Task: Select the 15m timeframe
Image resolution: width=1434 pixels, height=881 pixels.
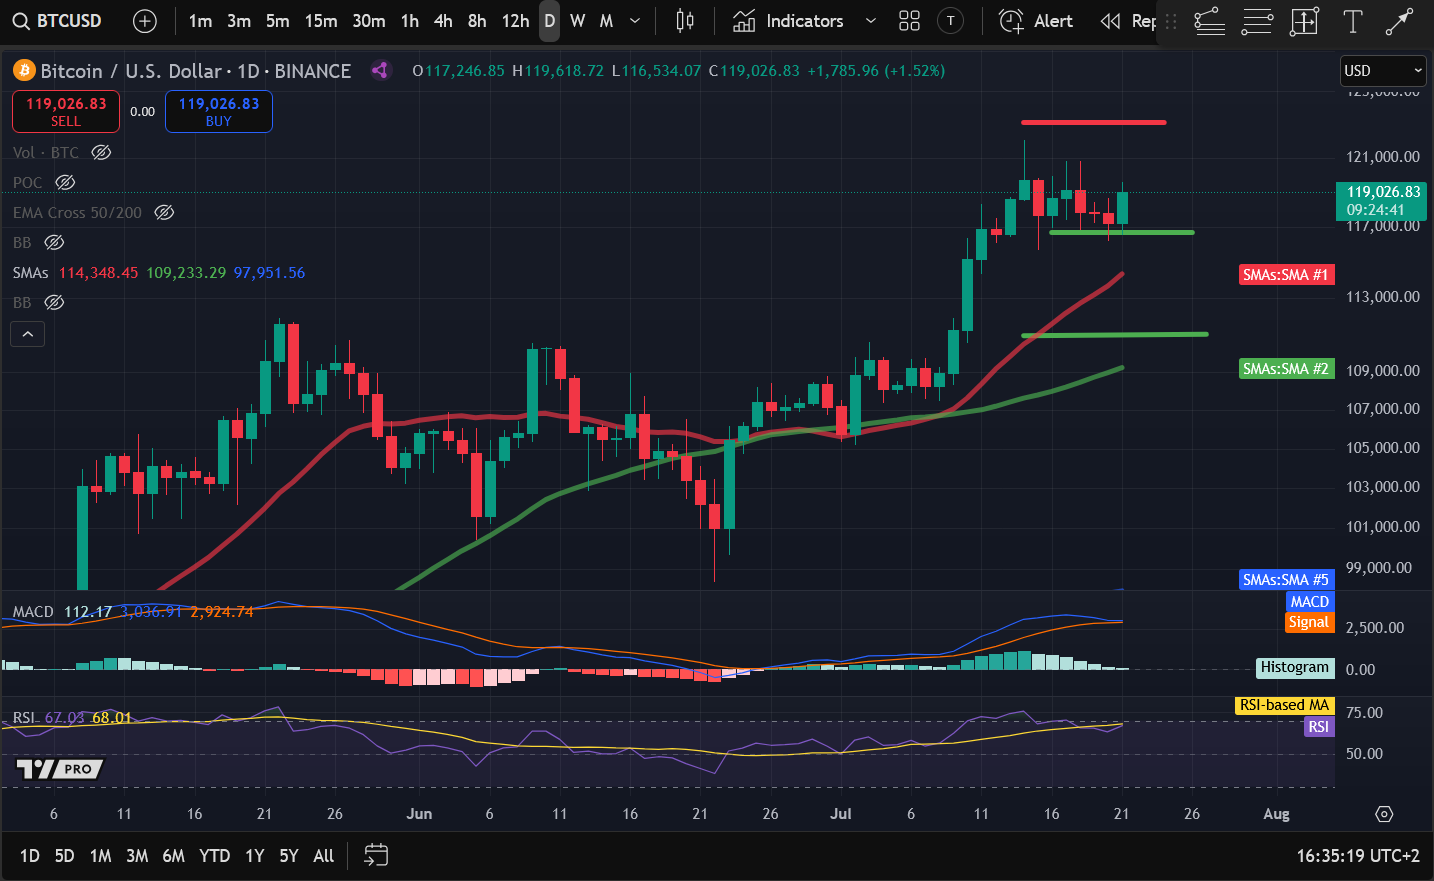Action: (321, 21)
